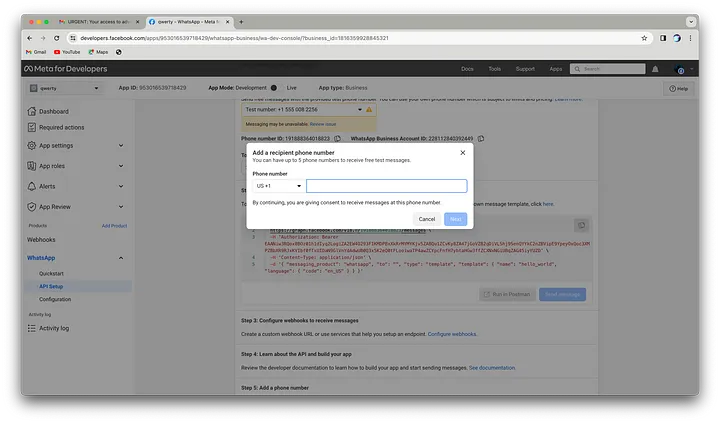The width and height of the screenshot is (720, 423).
Task: Open the Chrome profile avatar
Action: 677,38
